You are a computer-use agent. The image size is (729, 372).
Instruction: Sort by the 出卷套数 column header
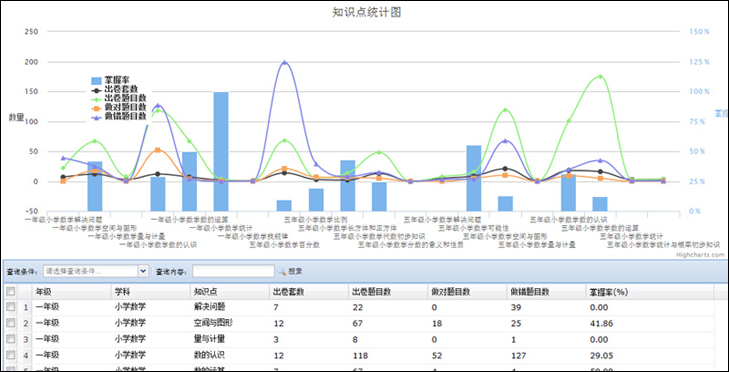309,292
